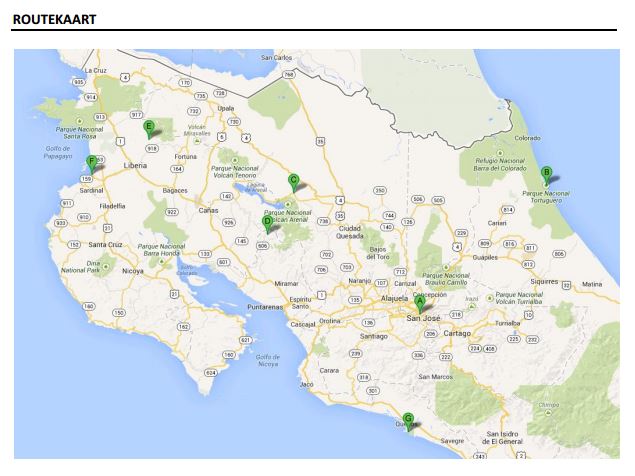Click the Parque Nacional Tortuguero label

(546, 197)
